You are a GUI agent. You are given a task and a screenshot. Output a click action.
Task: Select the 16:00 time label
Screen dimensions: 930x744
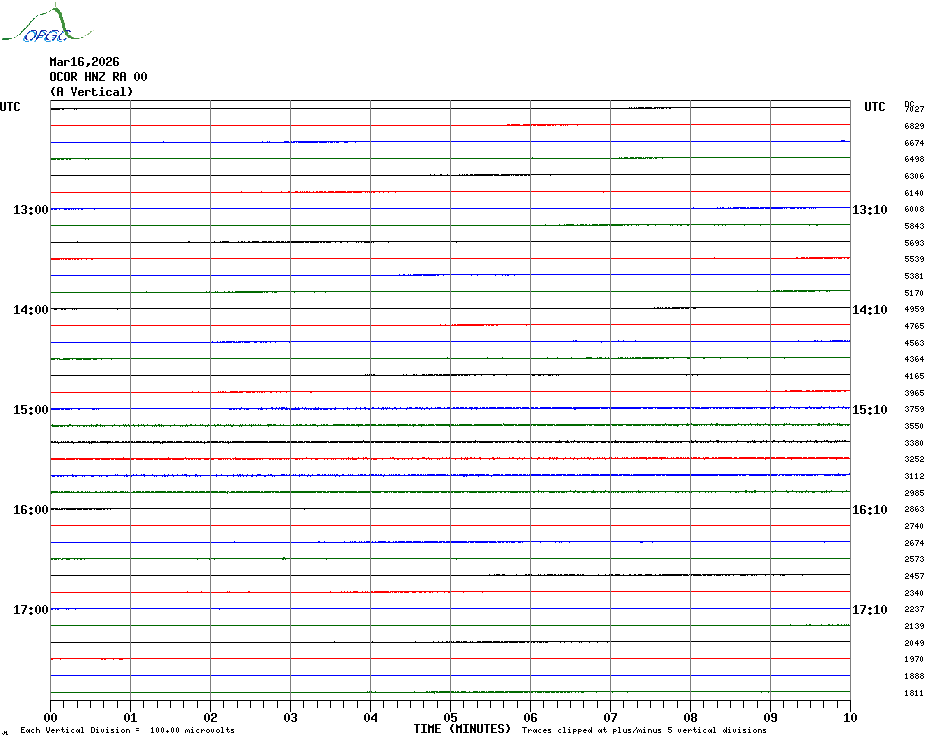[x=31, y=510]
